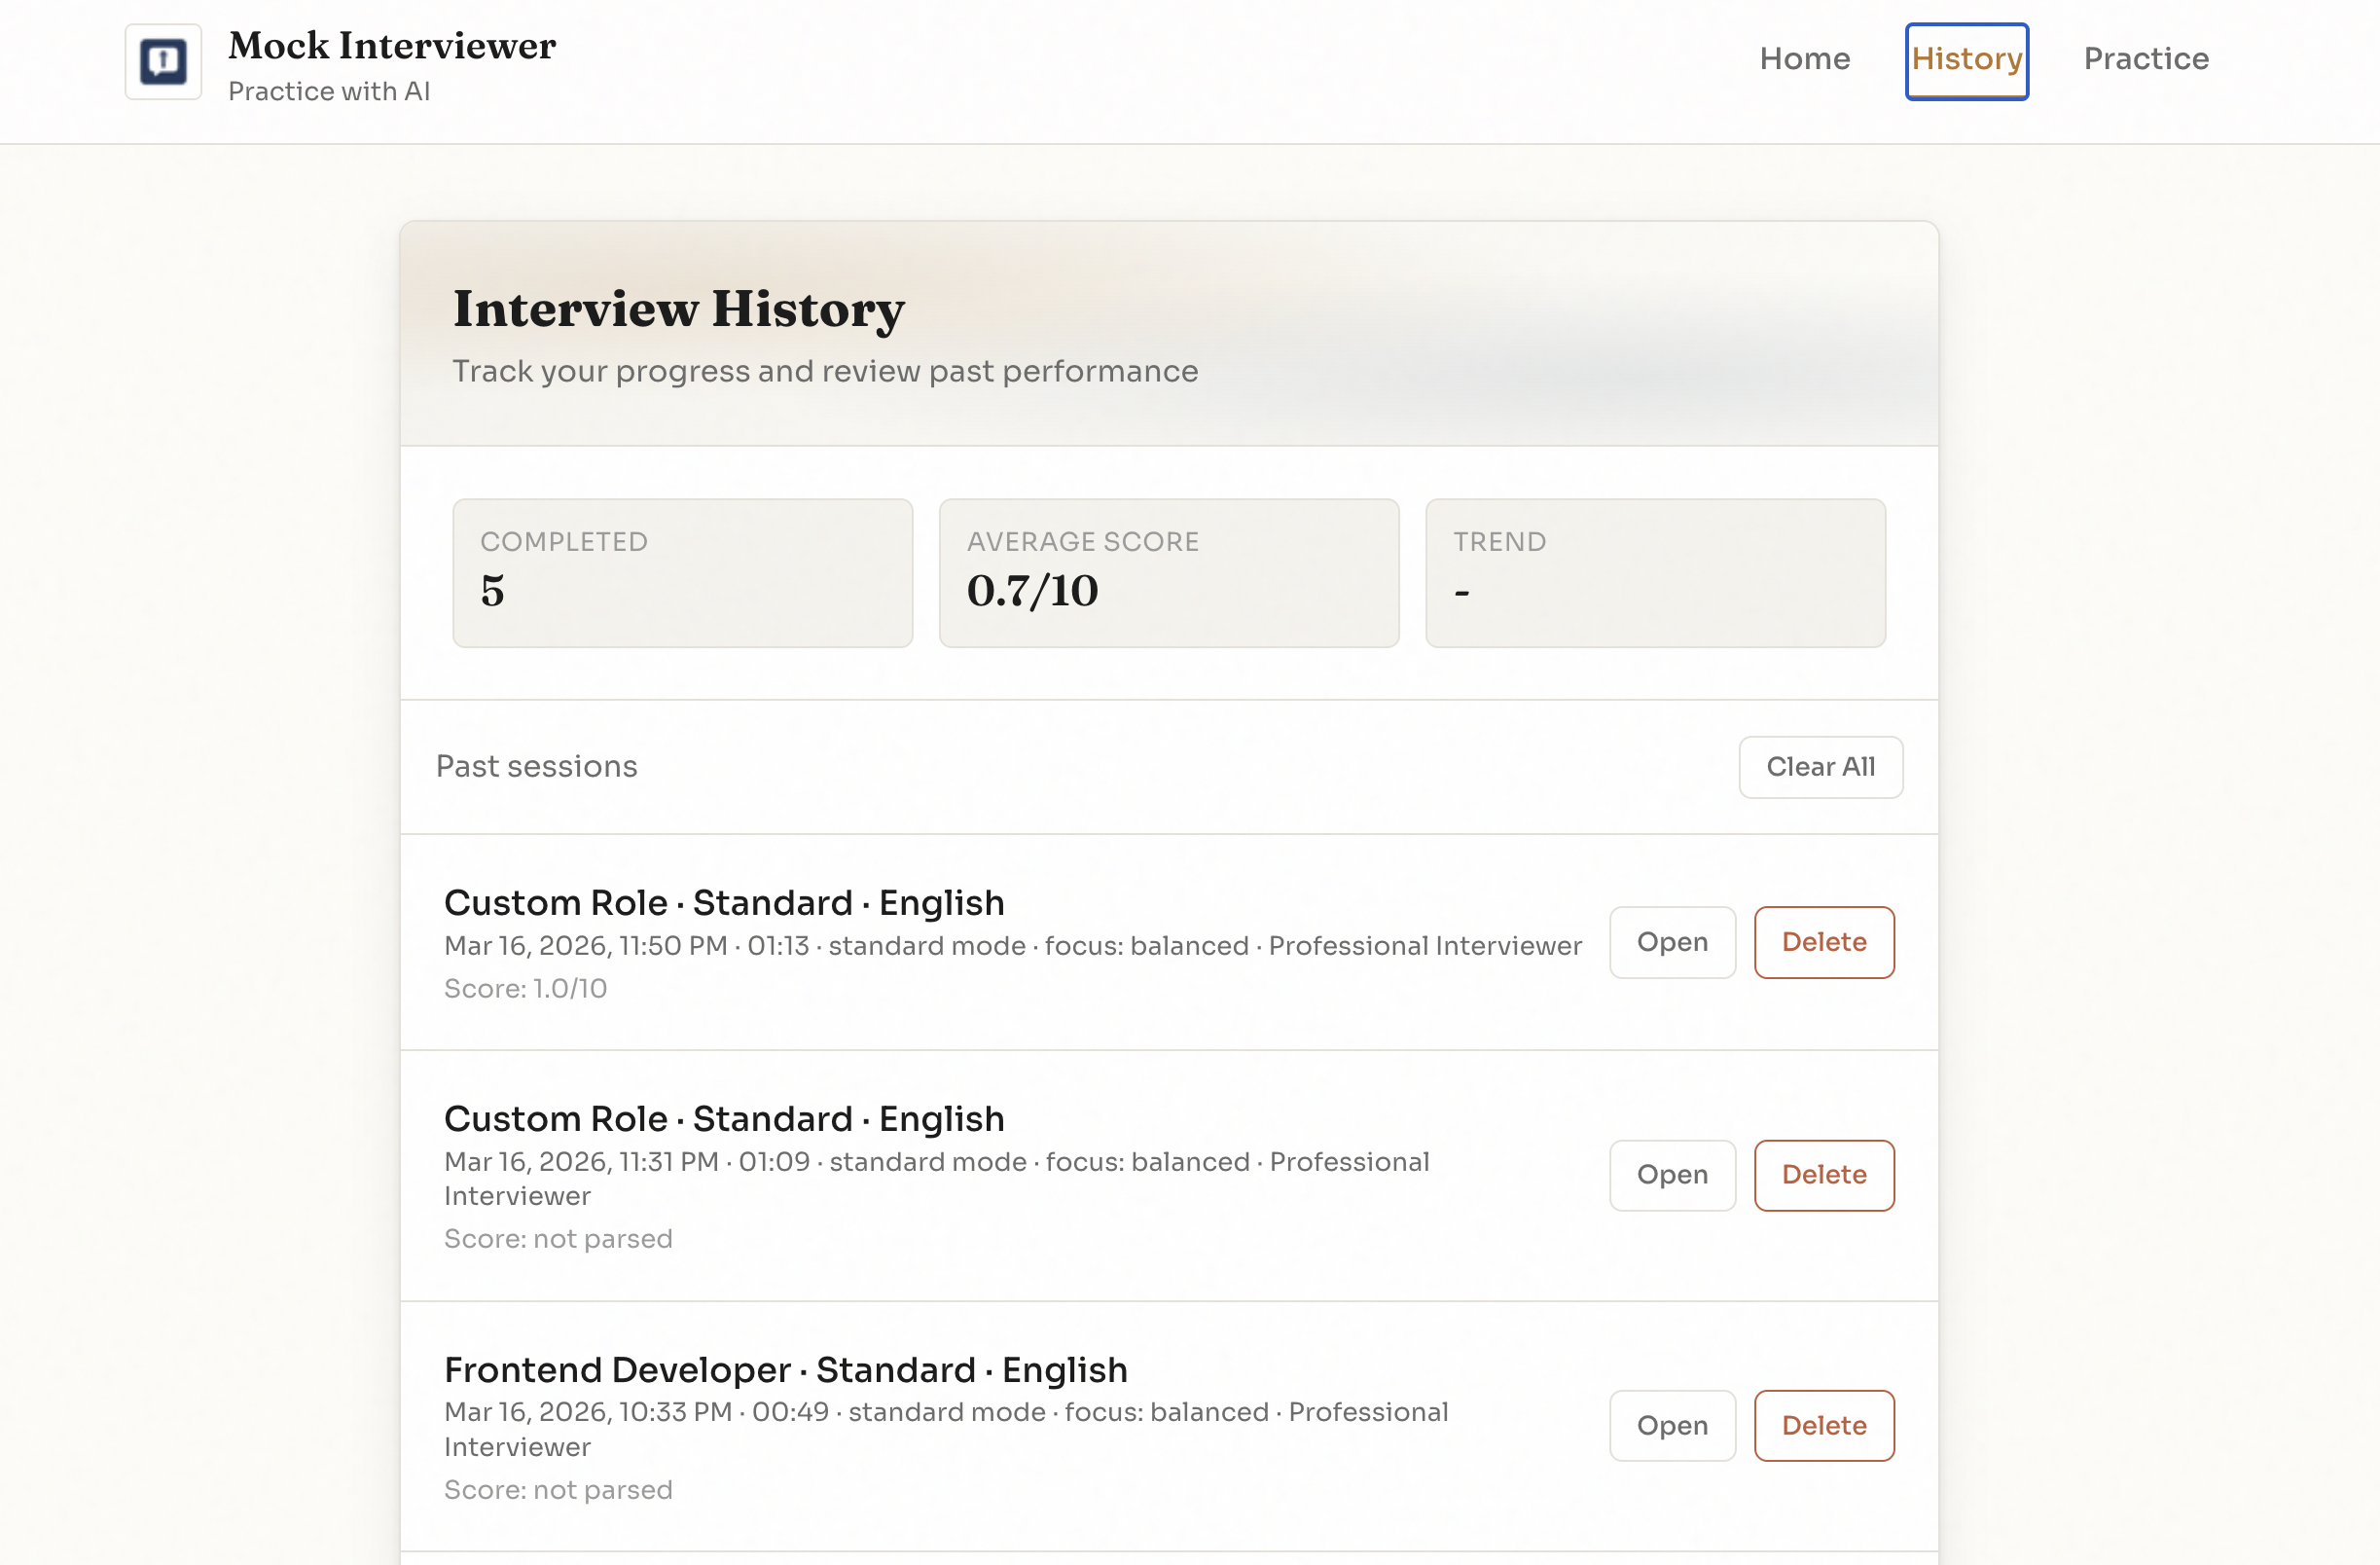Click the Trend stat card

(1655, 573)
